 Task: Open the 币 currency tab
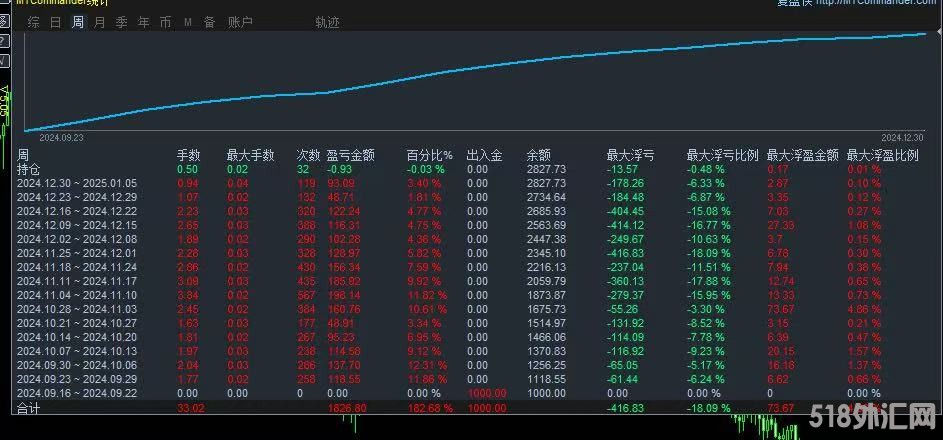[x=165, y=23]
